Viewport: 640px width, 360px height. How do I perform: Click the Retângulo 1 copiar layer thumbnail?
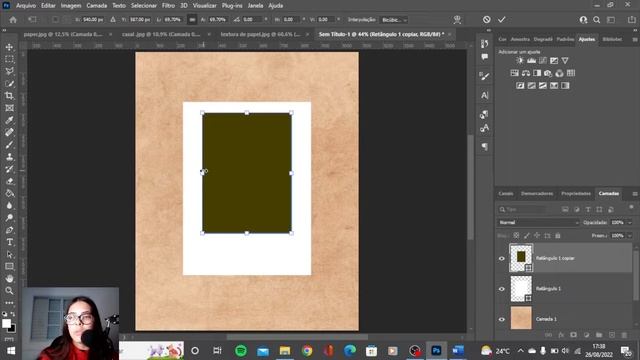(521, 258)
